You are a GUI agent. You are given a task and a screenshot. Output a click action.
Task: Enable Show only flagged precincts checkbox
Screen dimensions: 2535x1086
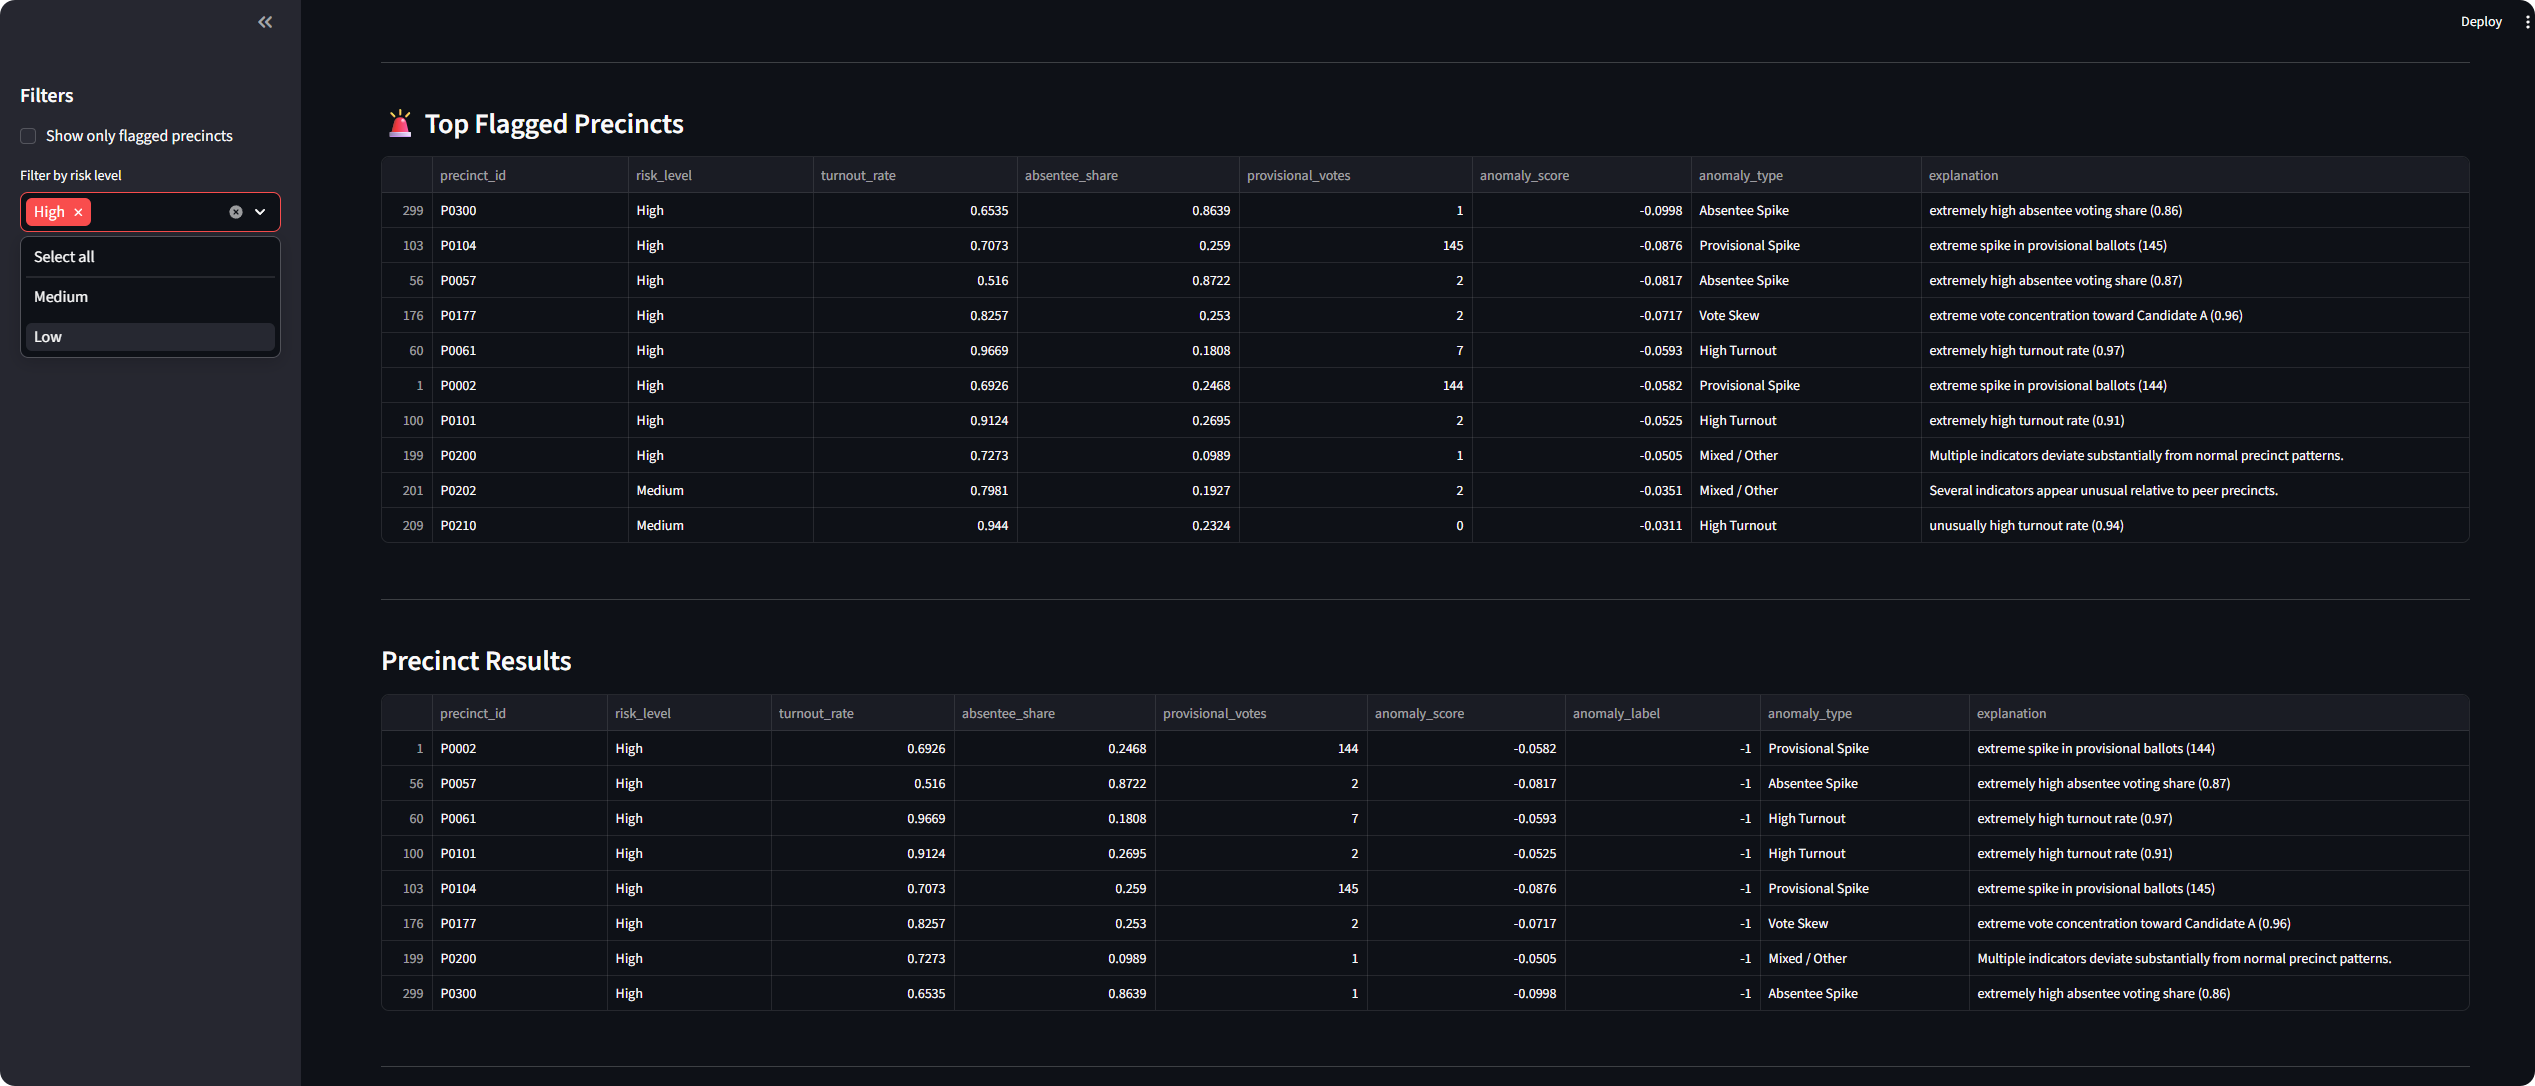click(28, 136)
